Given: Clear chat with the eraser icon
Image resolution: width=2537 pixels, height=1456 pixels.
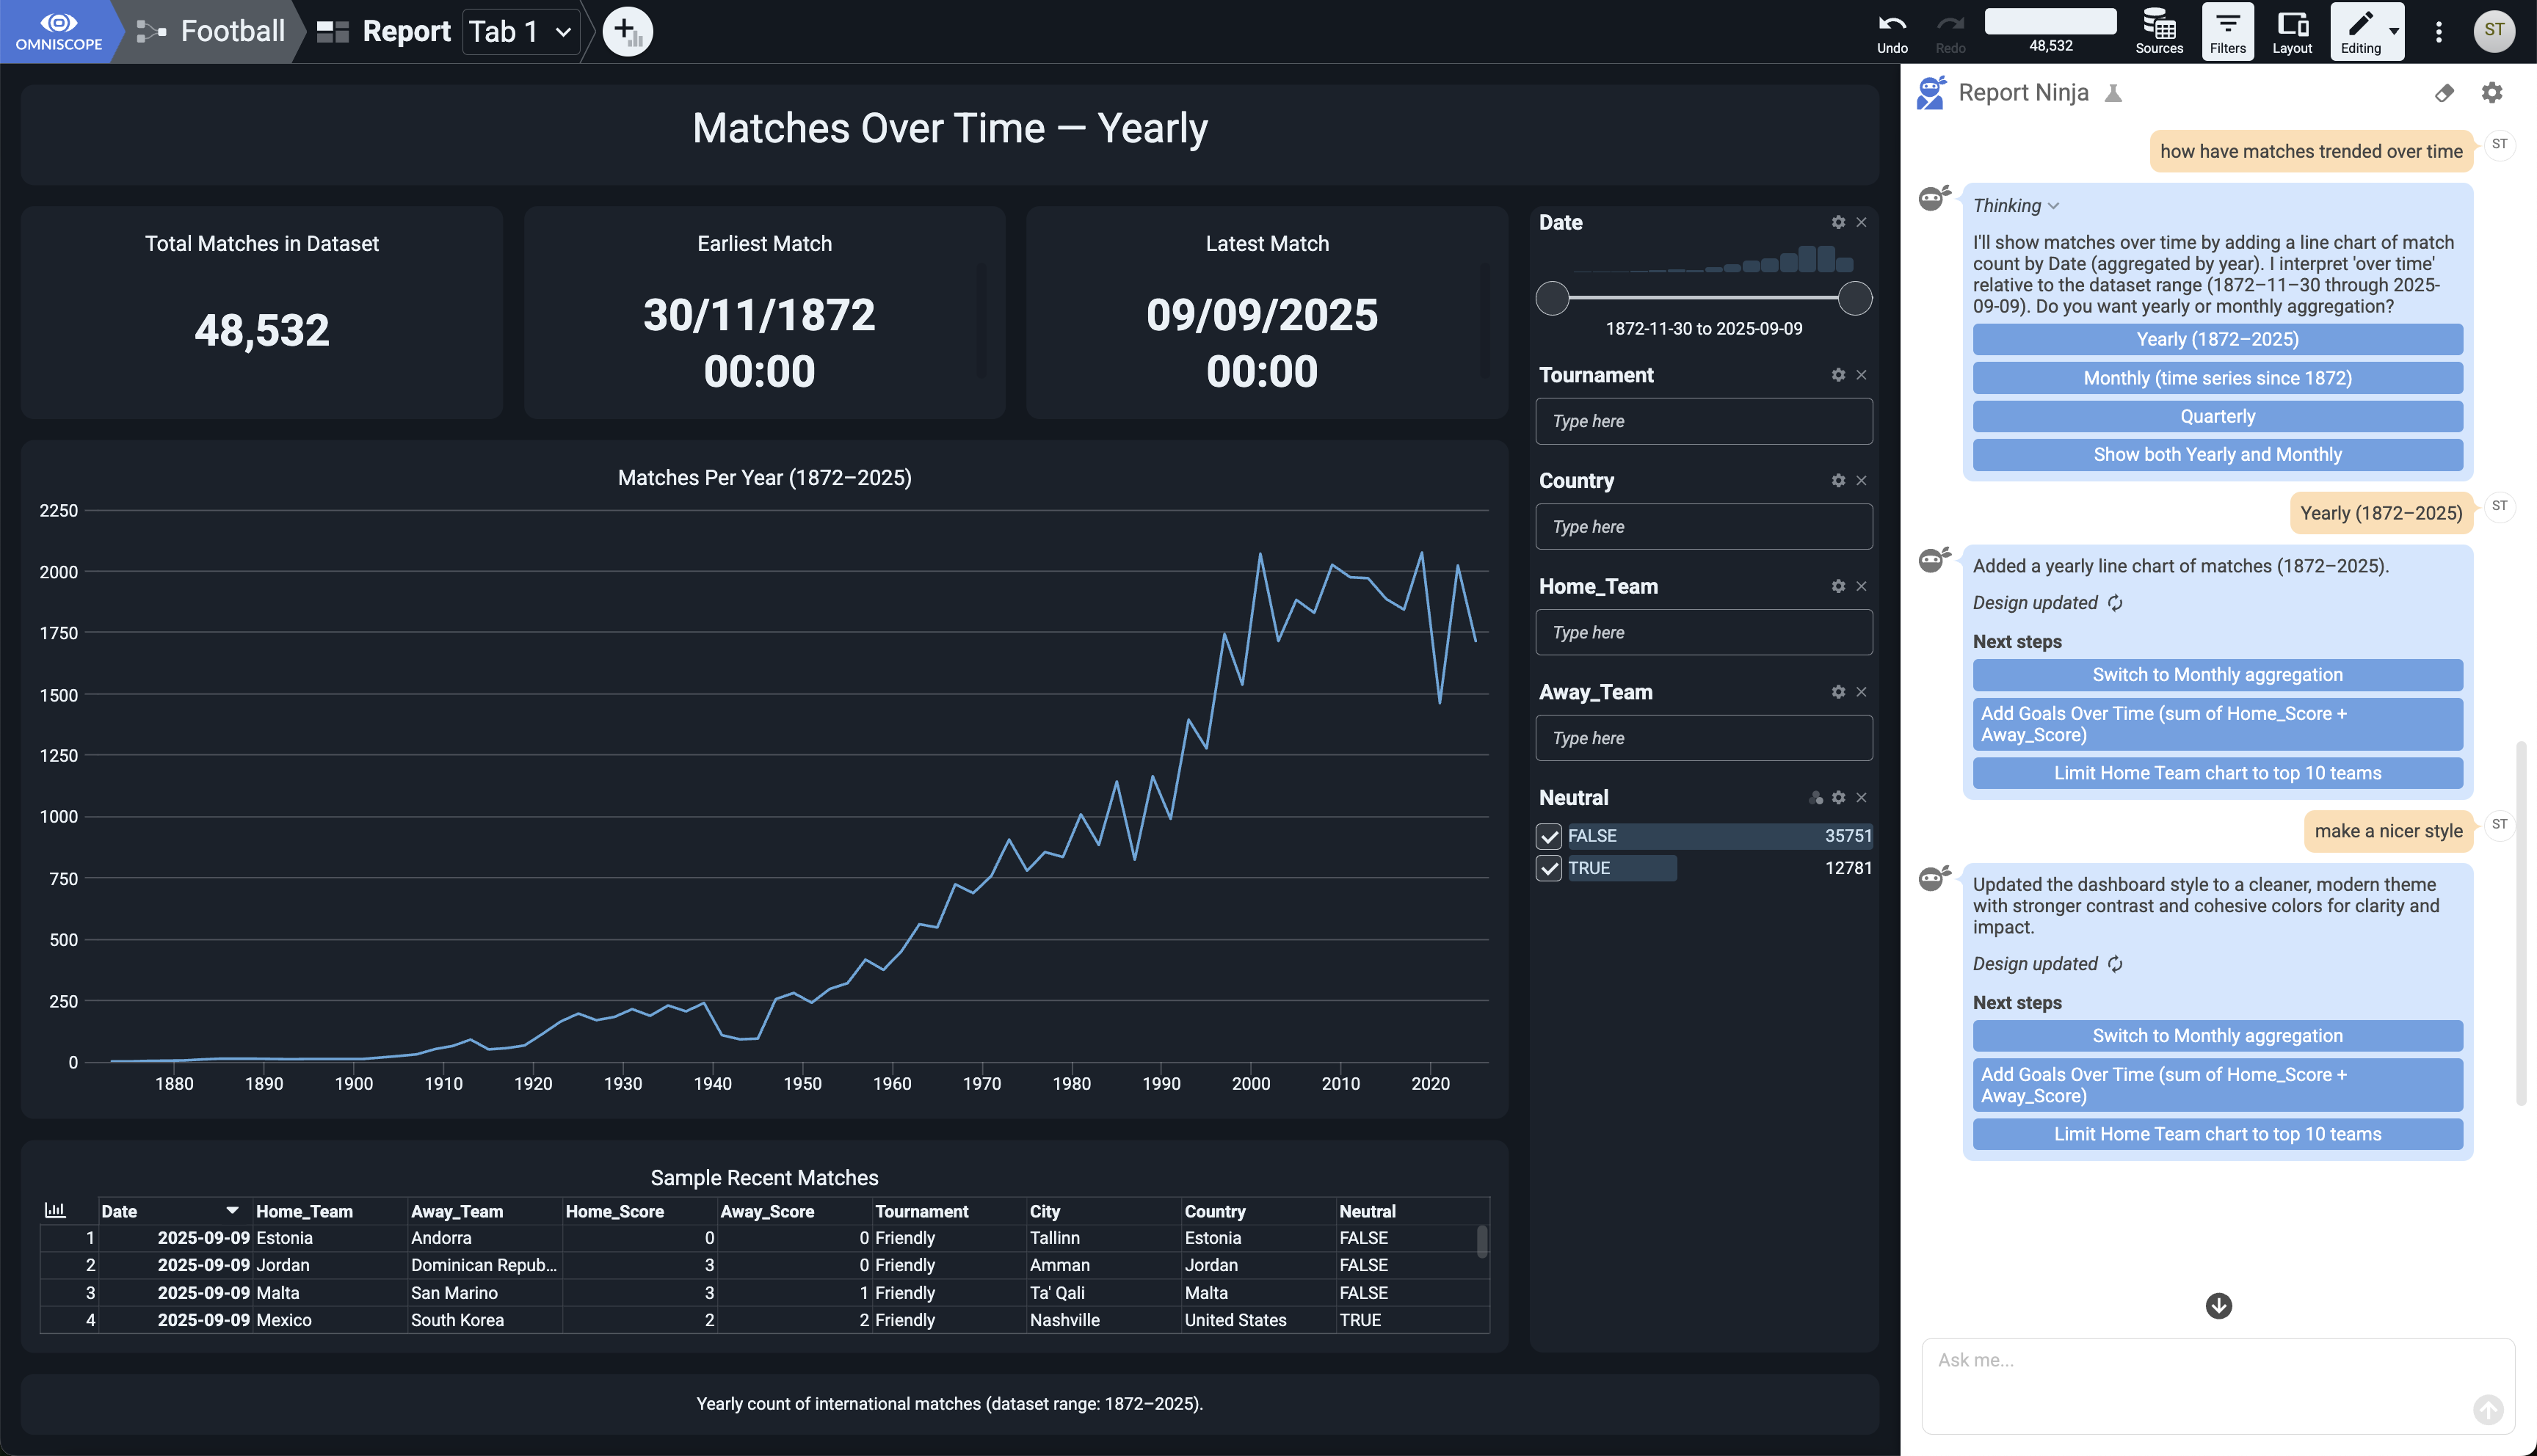Looking at the screenshot, I should [x=2443, y=93].
